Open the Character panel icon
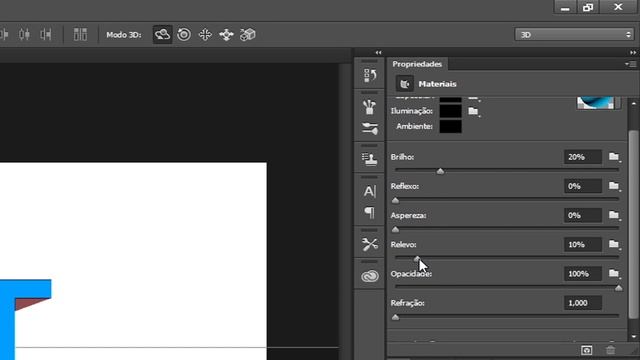 369,191
